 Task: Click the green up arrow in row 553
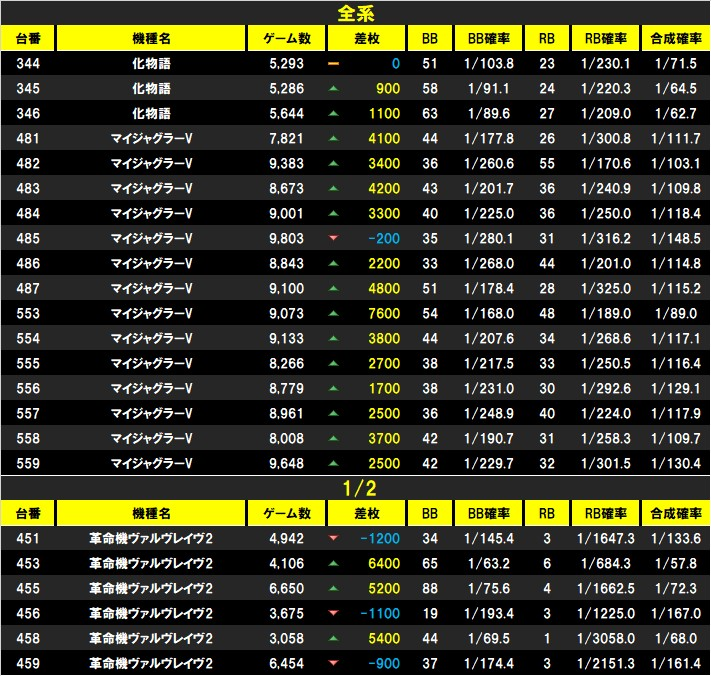click(333, 313)
